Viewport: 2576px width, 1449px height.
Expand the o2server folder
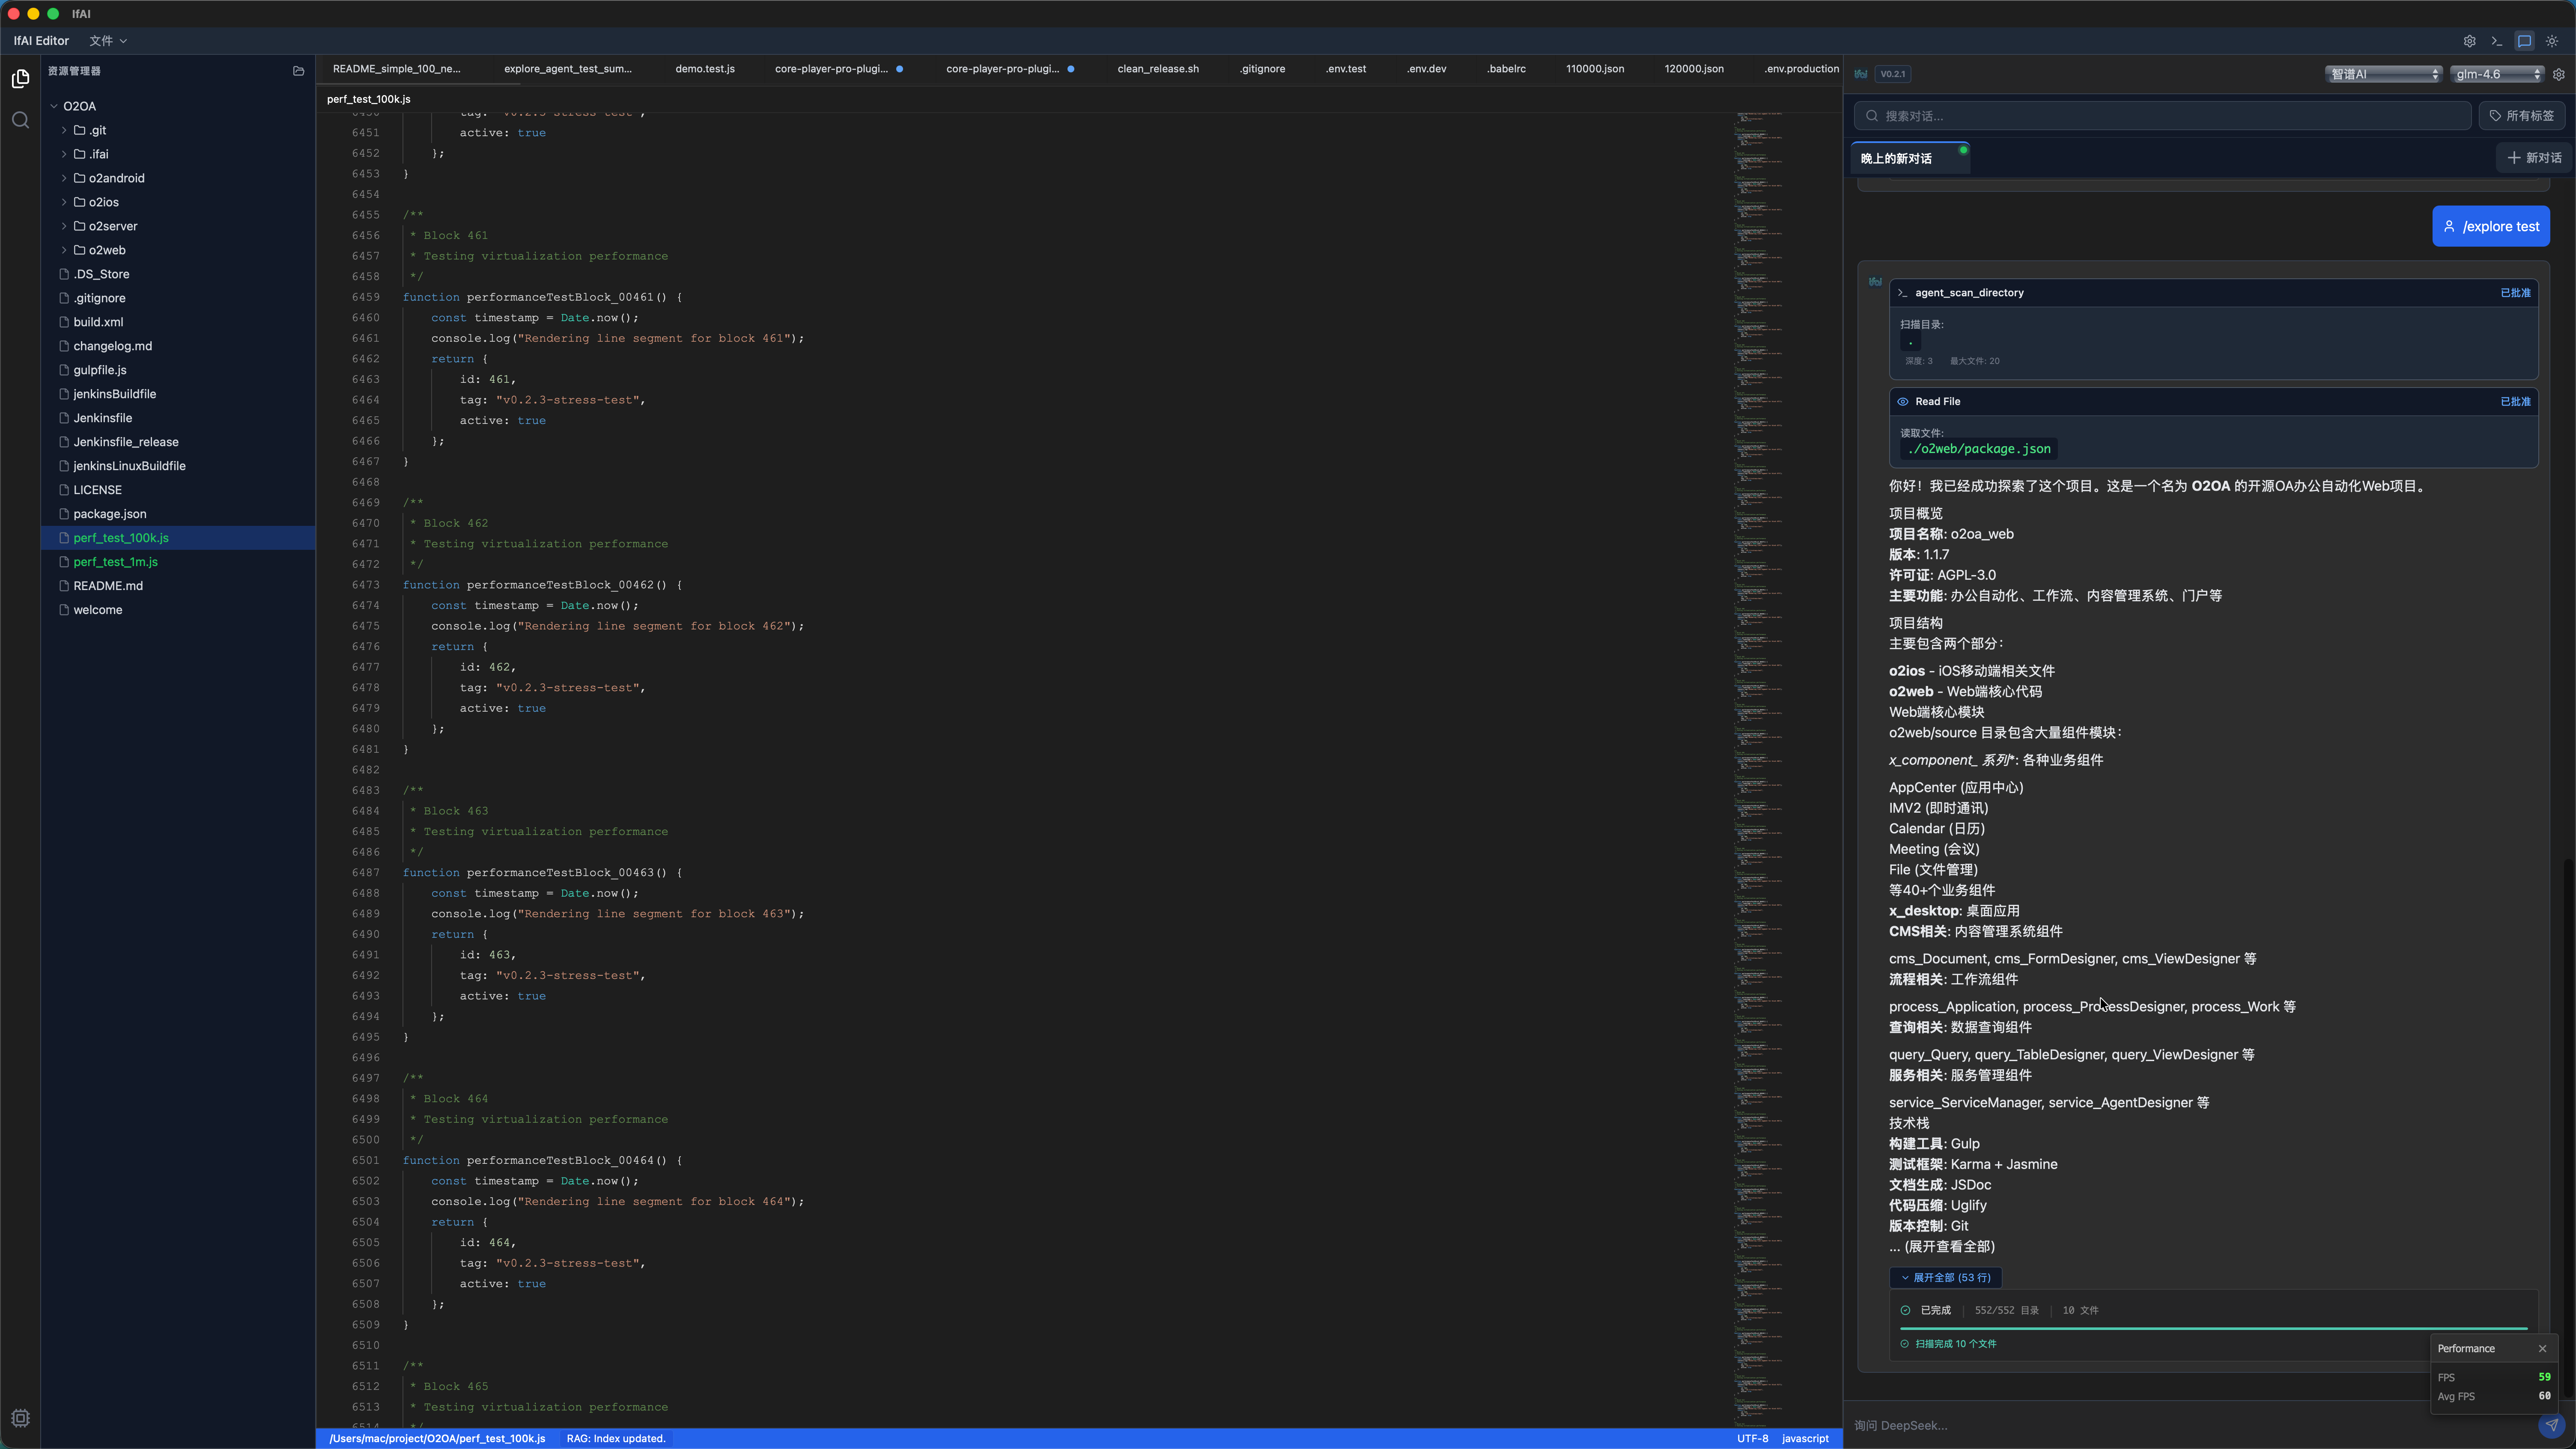click(112, 226)
